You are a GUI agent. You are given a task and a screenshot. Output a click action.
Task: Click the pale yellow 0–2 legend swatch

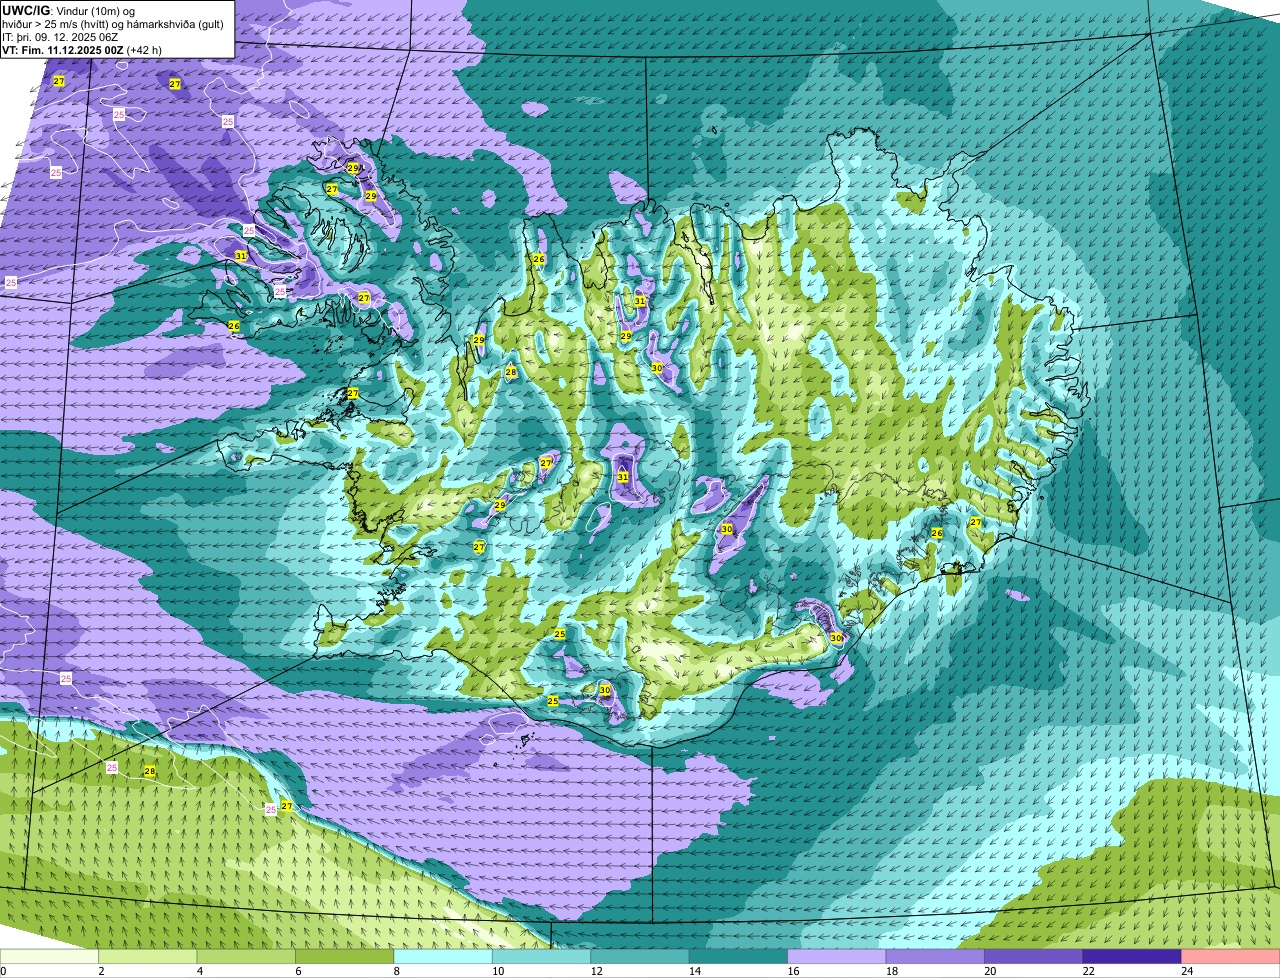point(50,957)
